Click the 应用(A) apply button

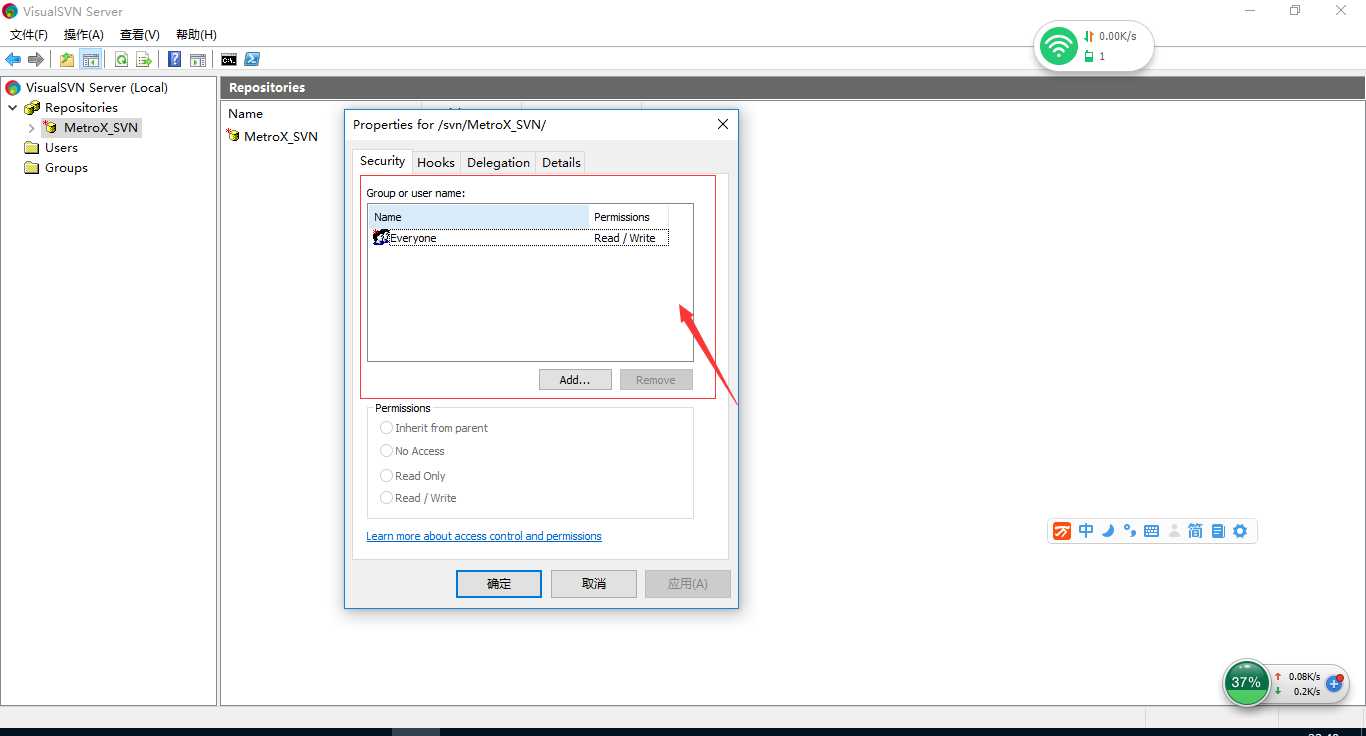pyautogui.click(x=688, y=584)
